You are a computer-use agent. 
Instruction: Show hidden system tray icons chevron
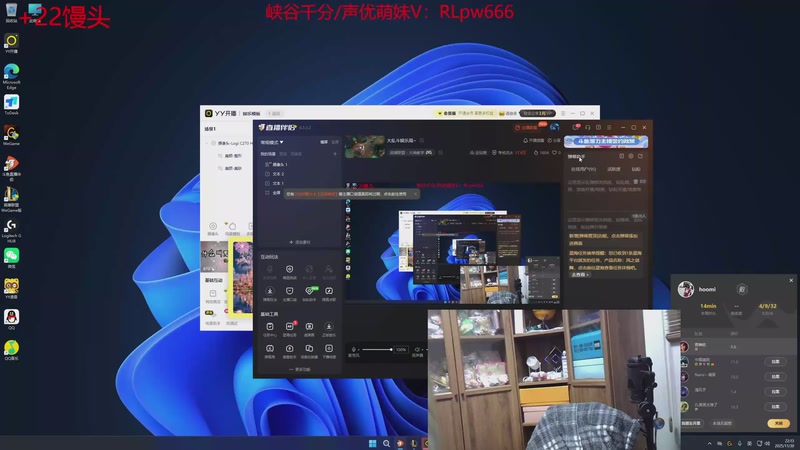tap(709, 443)
